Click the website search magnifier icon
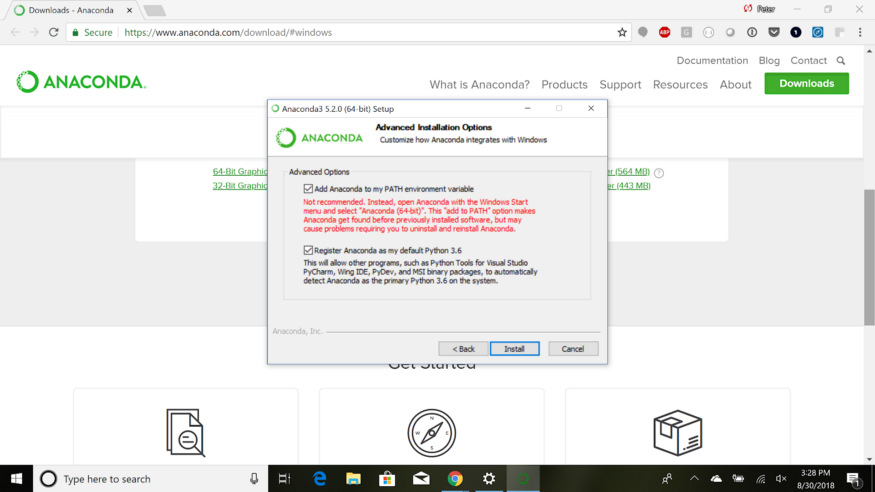Image resolution: width=875 pixels, height=492 pixels. tap(840, 60)
